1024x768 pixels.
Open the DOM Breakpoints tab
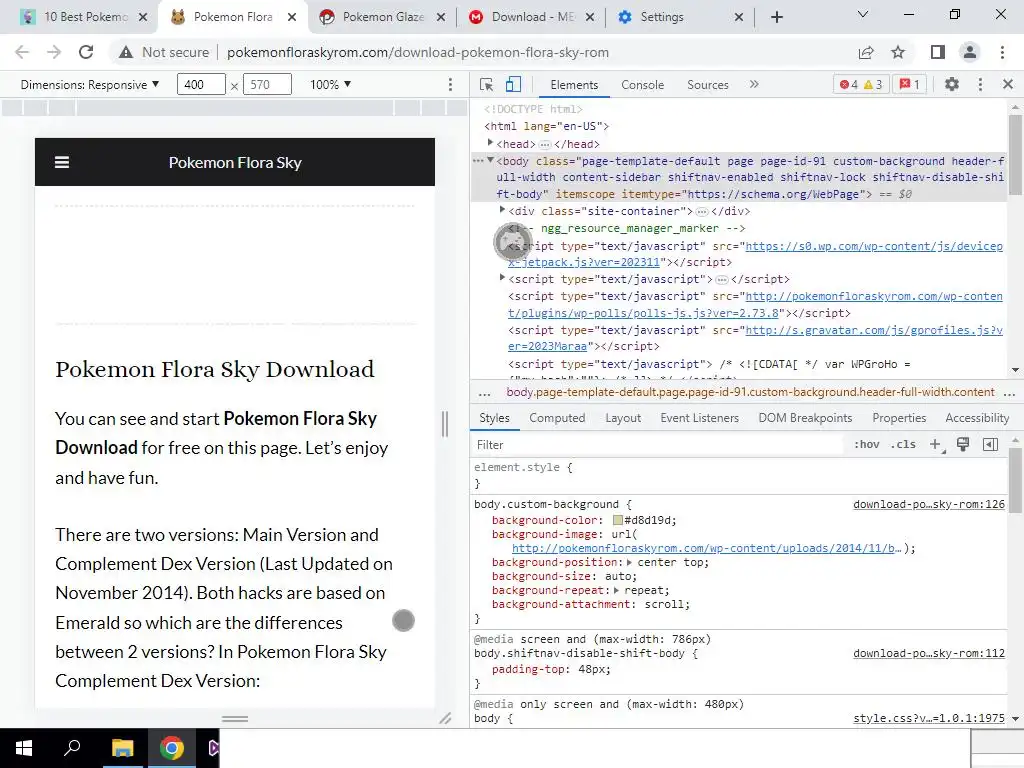click(805, 418)
